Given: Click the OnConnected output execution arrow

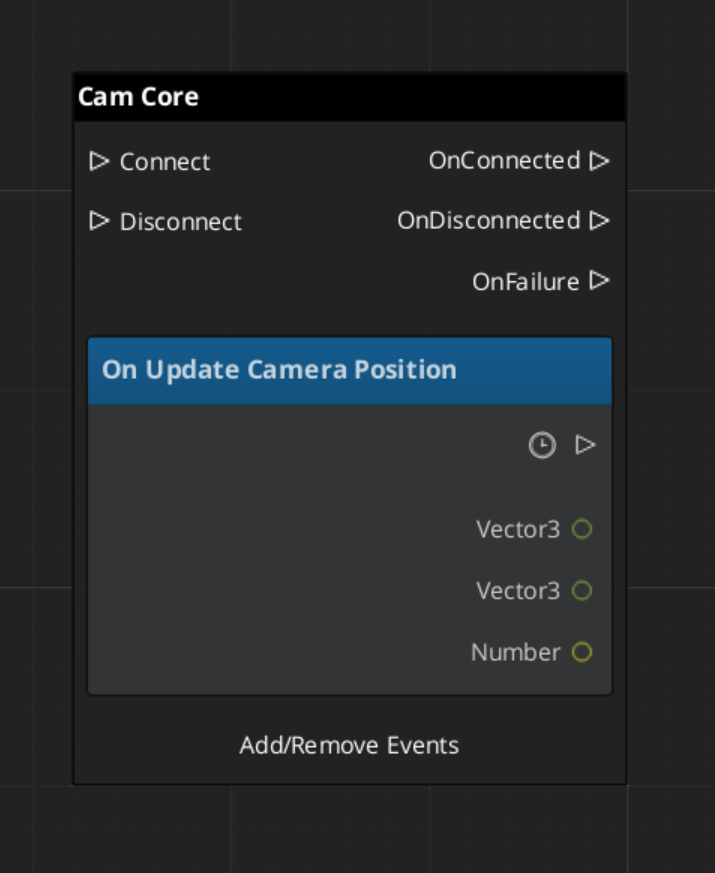Looking at the screenshot, I should tap(599, 161).
